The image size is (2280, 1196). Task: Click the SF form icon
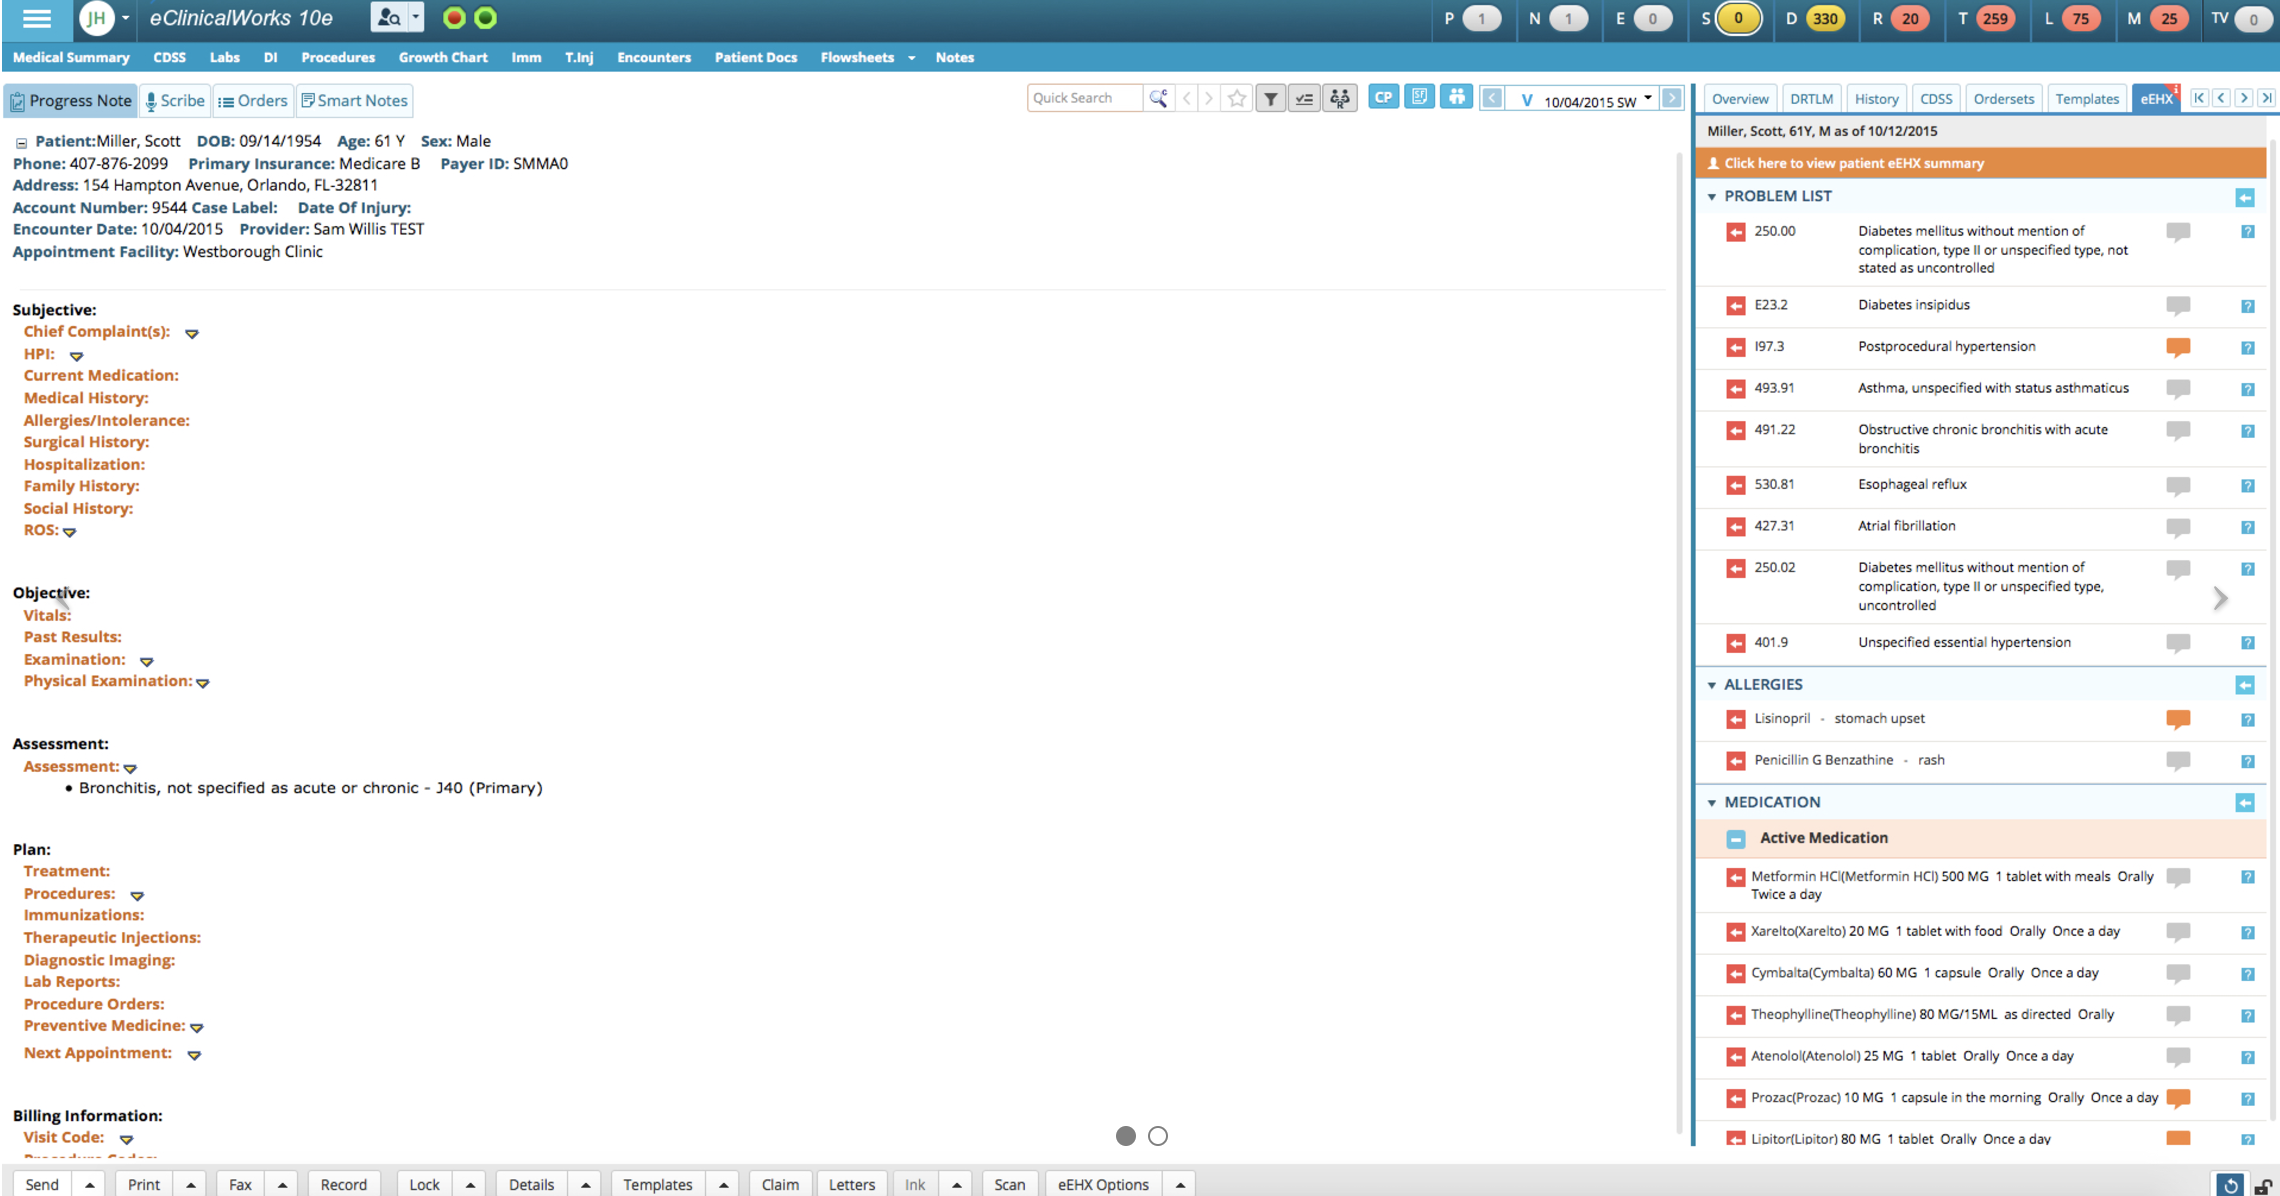[x=1419, y=97]
